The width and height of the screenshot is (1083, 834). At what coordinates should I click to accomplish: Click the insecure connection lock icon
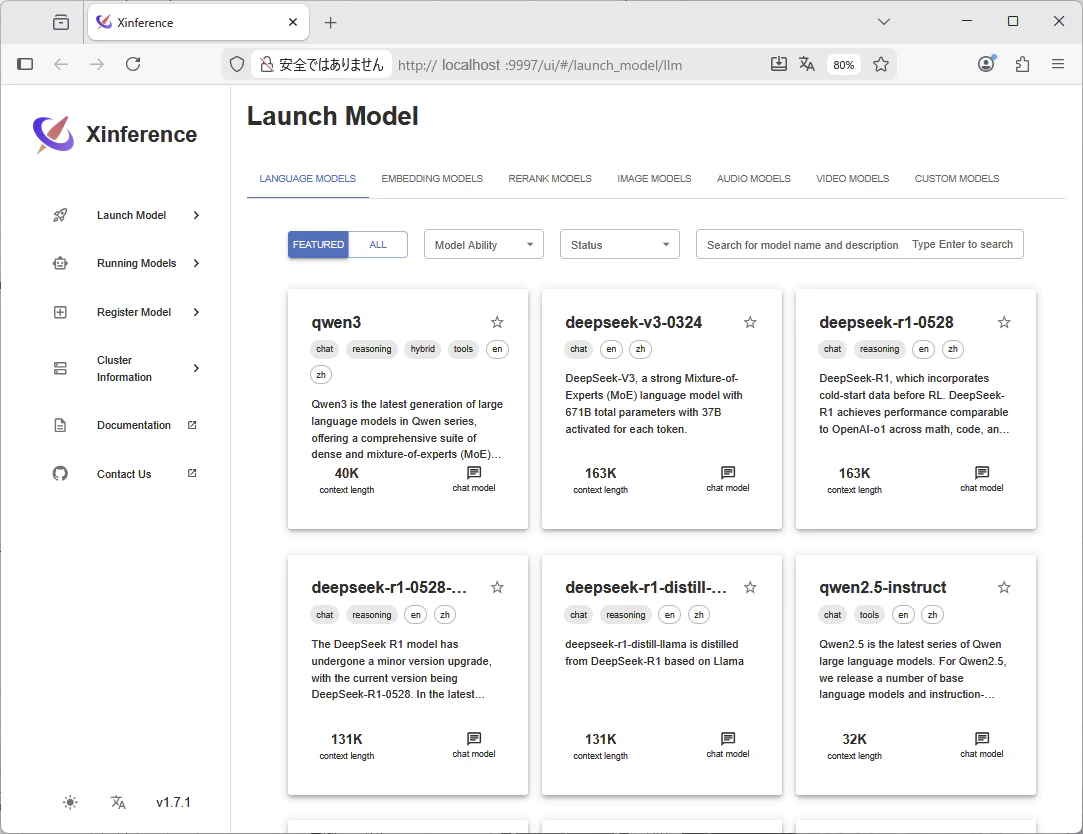(x=267, y=65)
